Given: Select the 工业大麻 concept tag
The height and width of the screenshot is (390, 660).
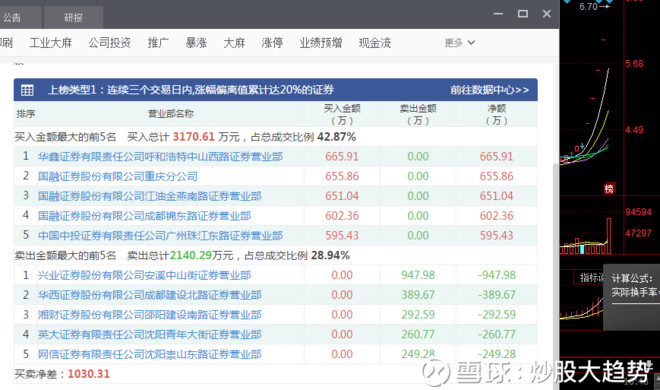Looking at the screenshot, I should click(51, 43).
